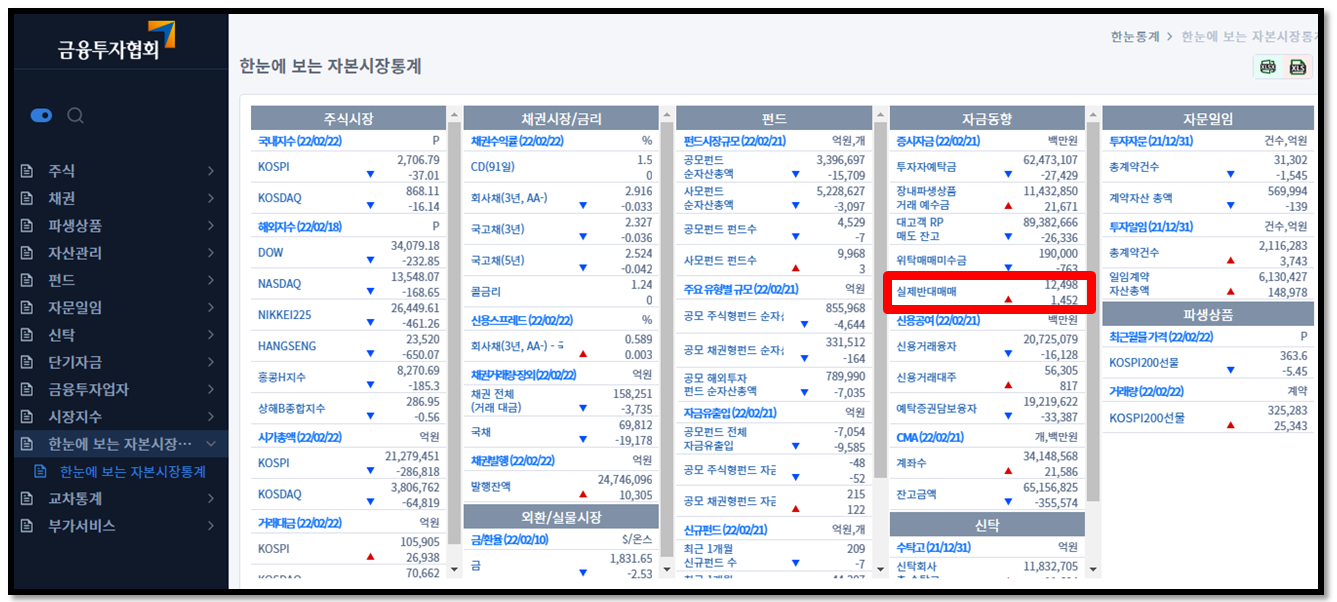Click 증시자금 (22/02/21) section link
The height and width of the screenshot is (602, 1337).
[x=937, y=141]
